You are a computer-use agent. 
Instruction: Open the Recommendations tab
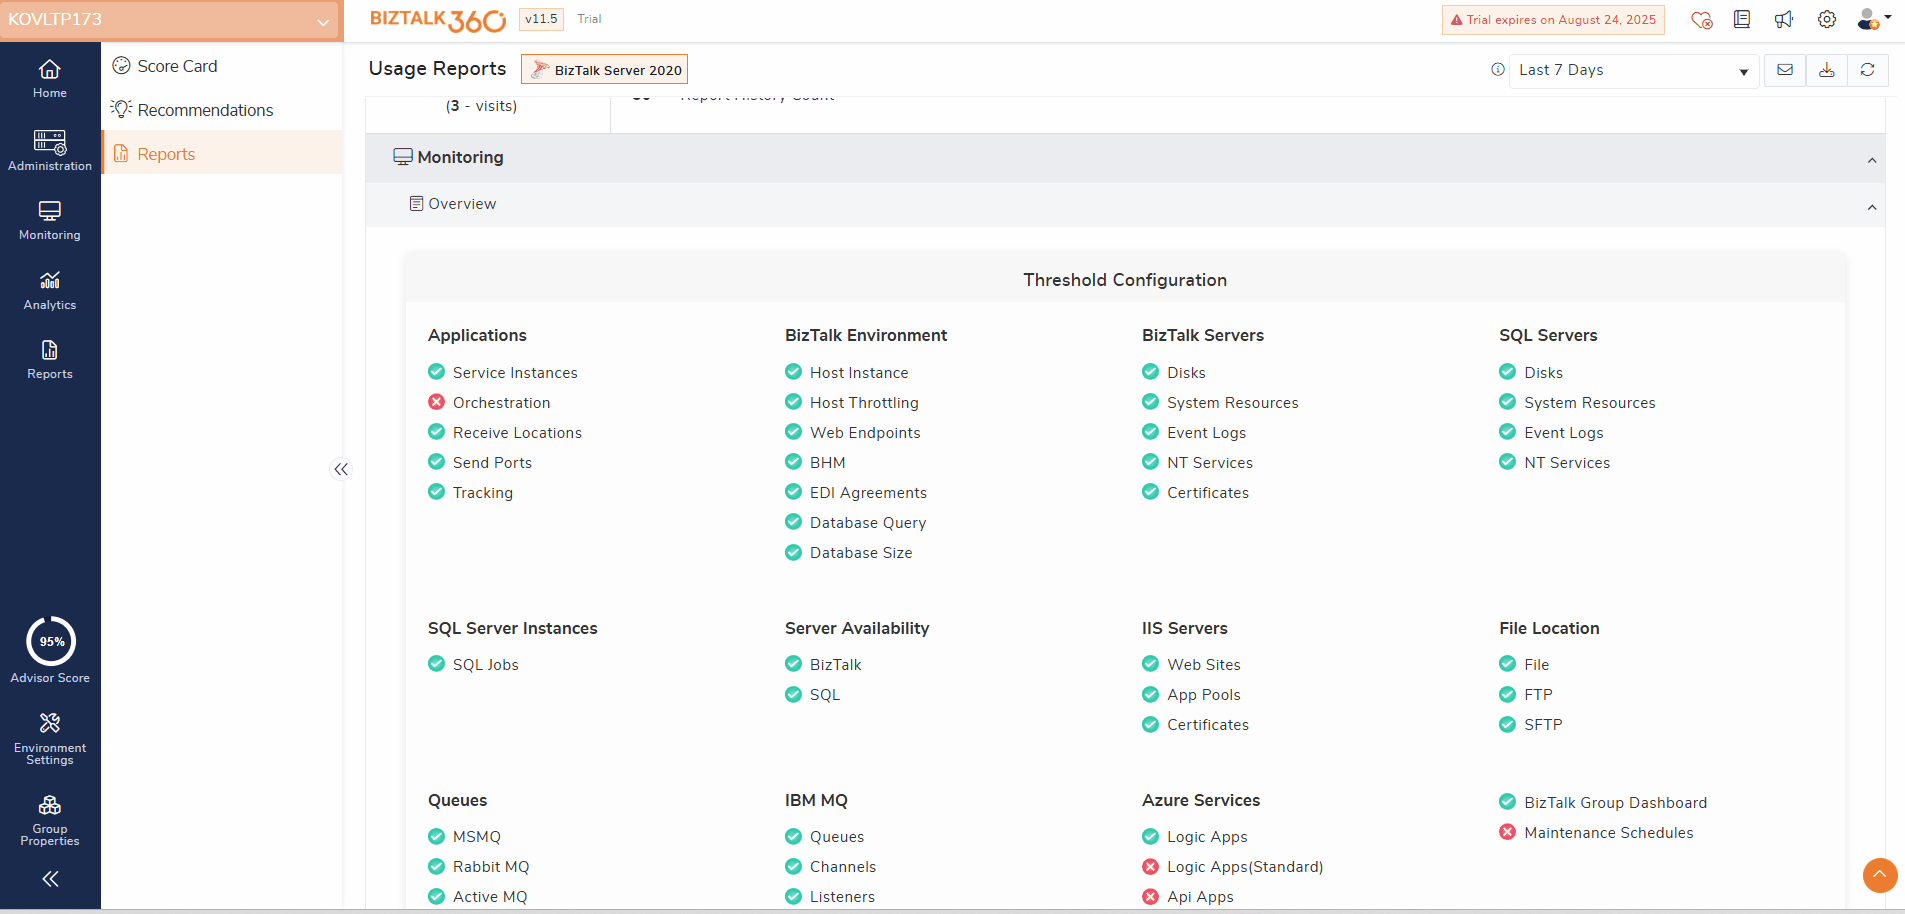(204, 110)
